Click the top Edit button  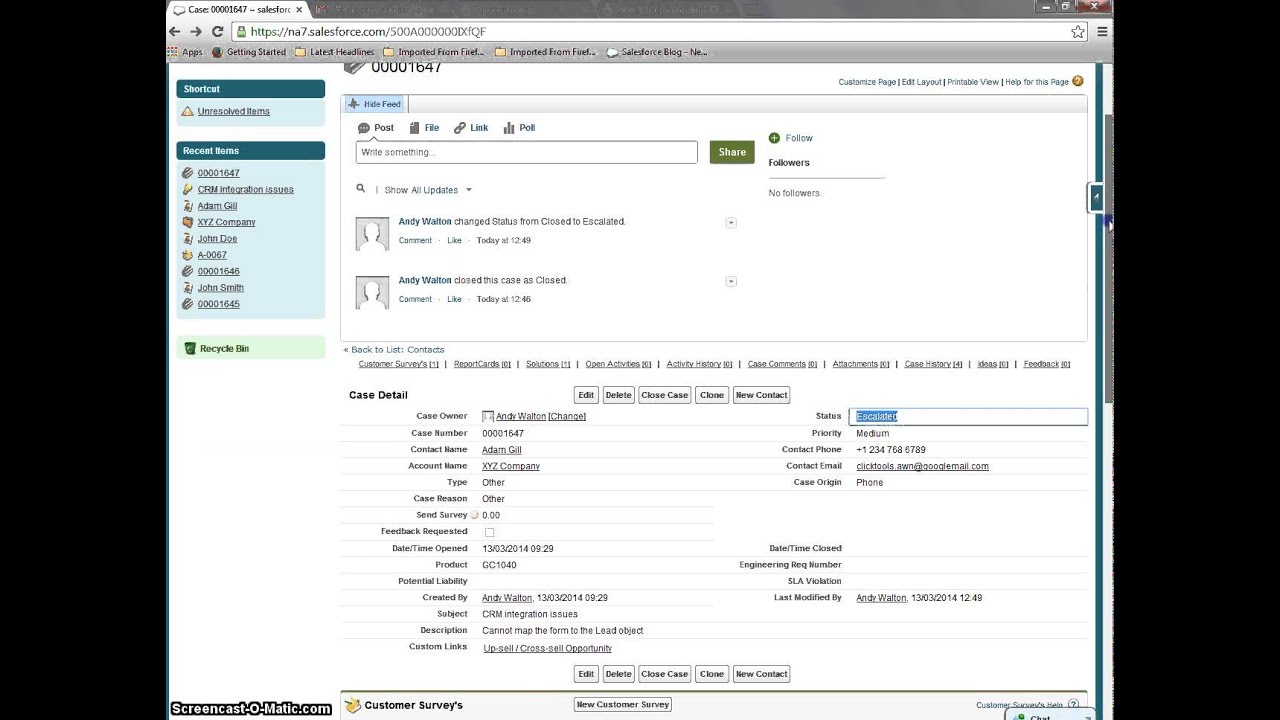tap(586, 395)
